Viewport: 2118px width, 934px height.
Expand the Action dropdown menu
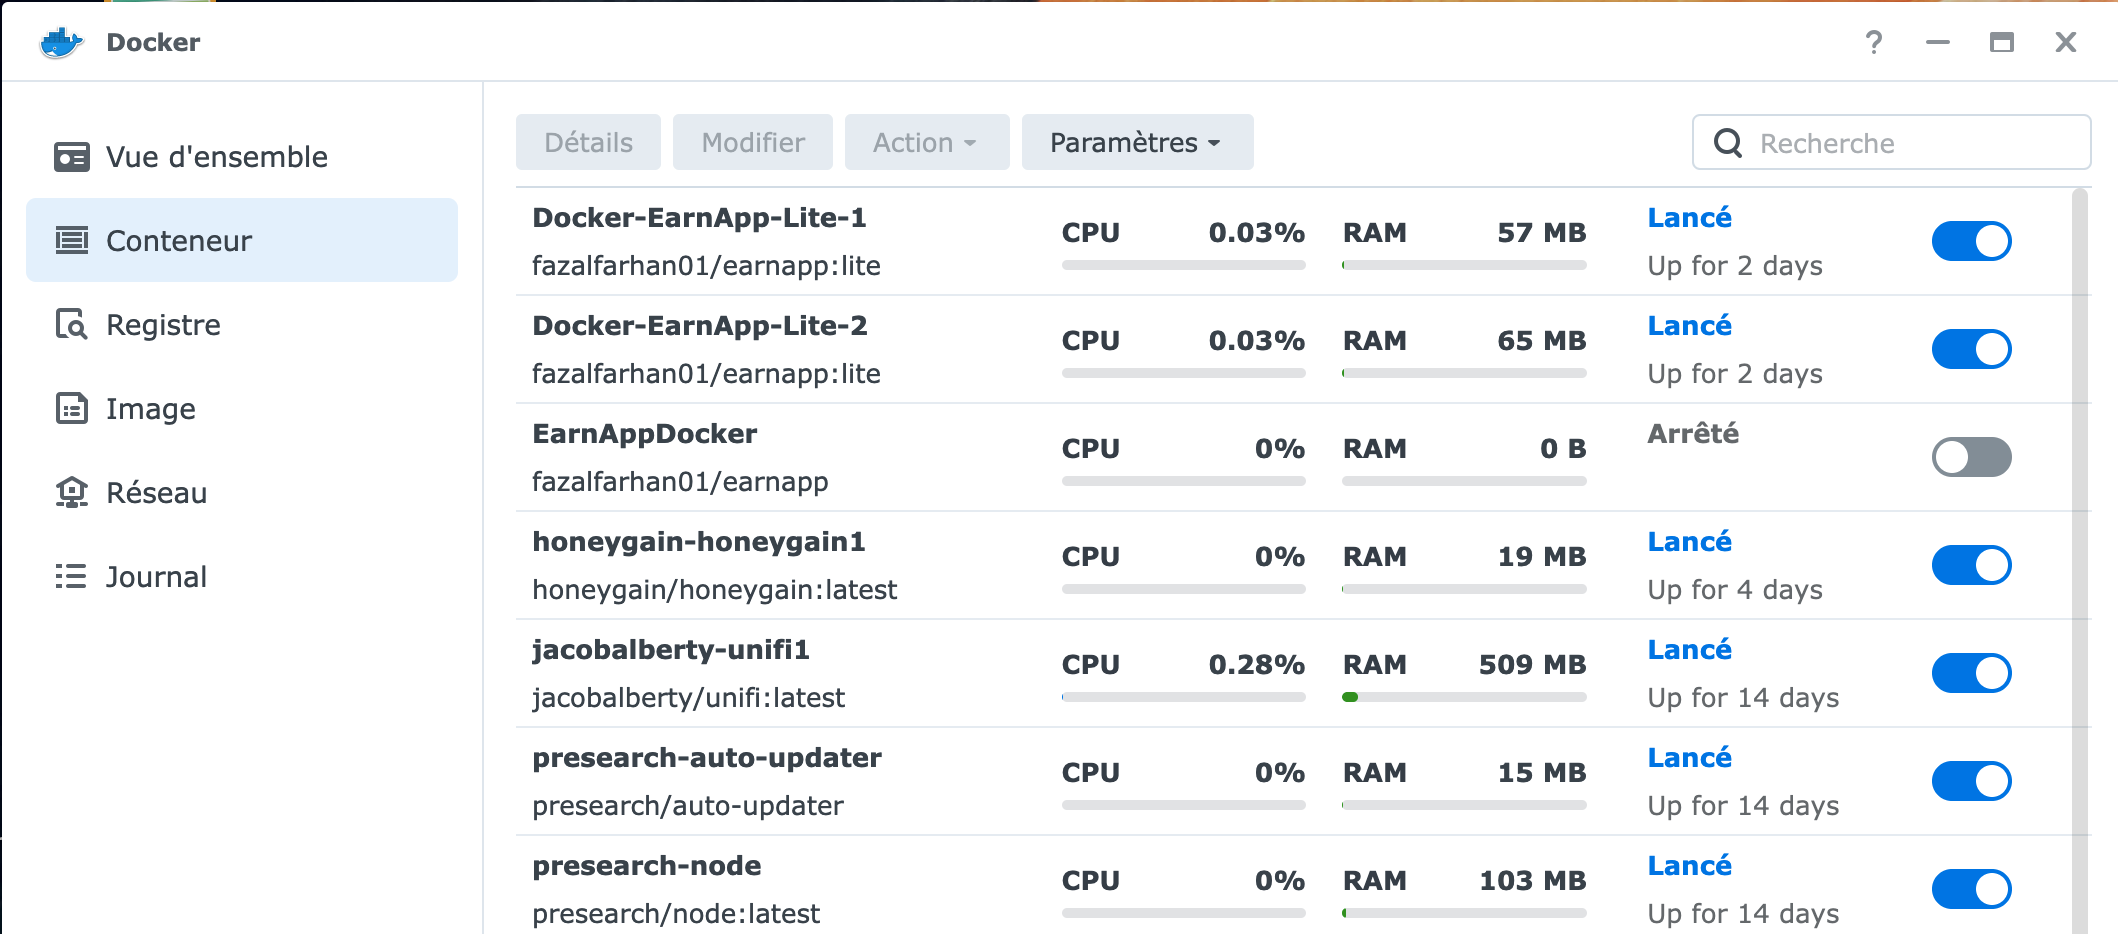click(x=926, y=142)
